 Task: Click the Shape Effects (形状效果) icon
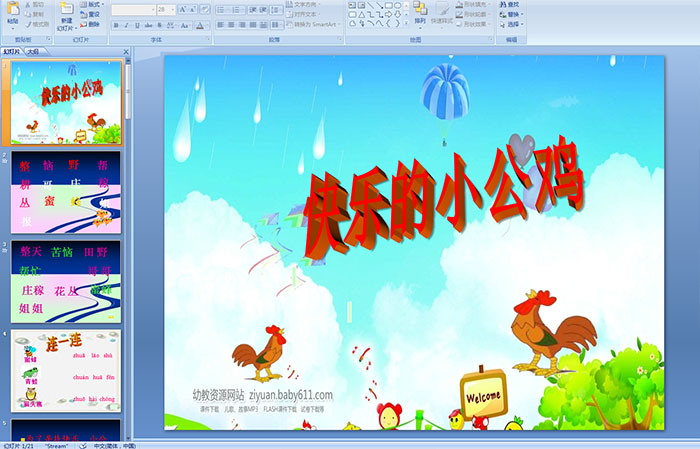click(x=460, y=24)
